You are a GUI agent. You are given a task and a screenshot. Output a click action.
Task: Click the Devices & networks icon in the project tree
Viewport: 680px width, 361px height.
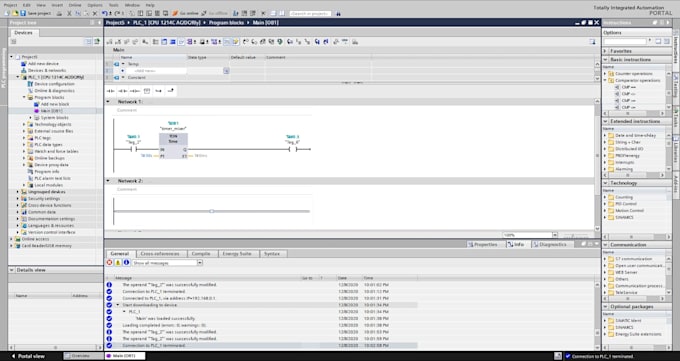[24, 70]
